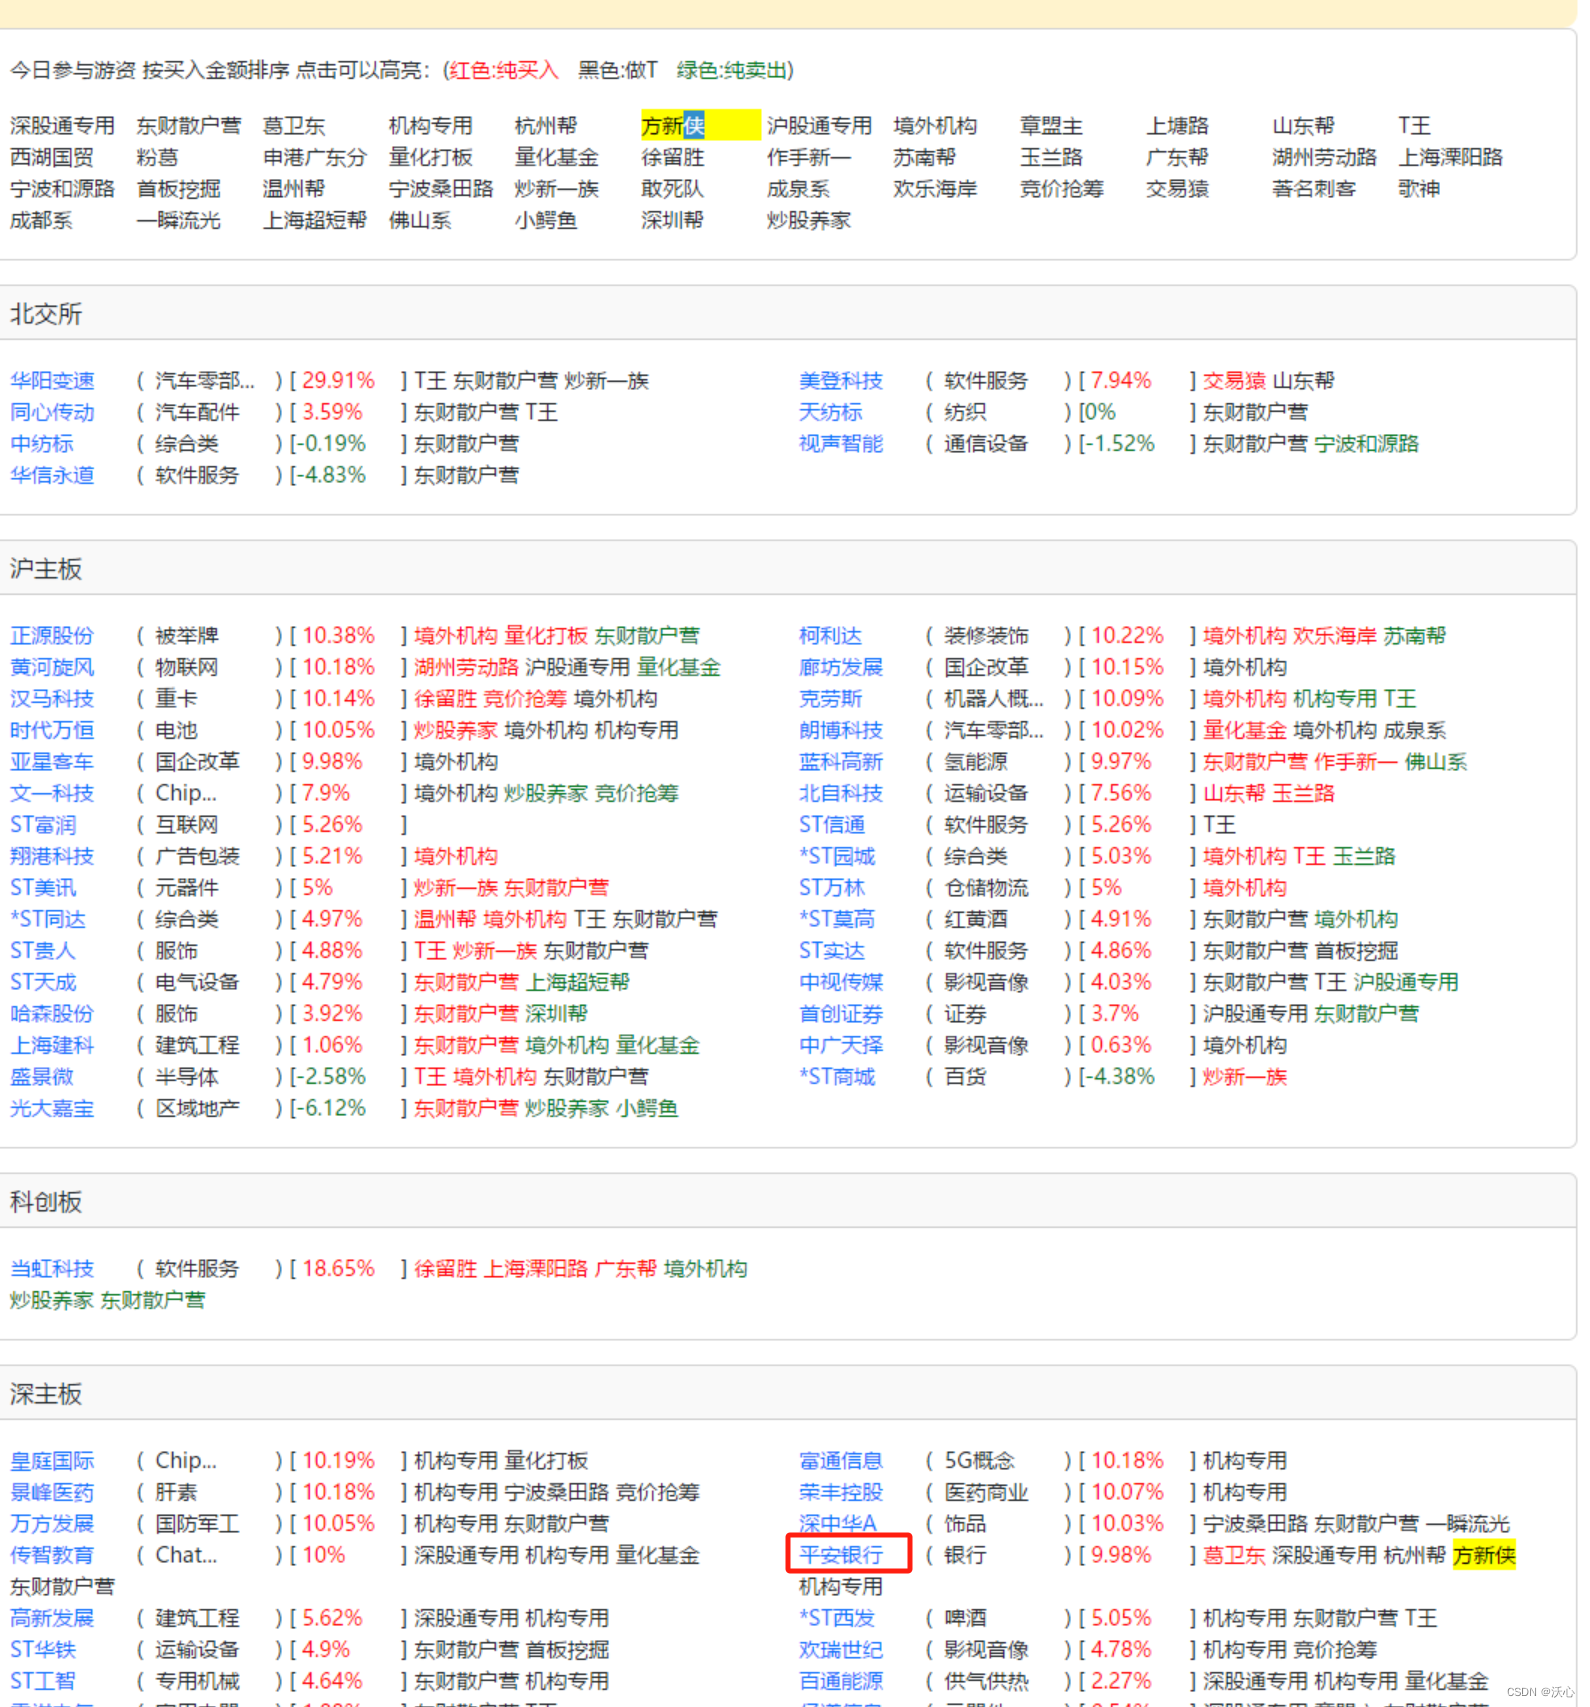Open the 汉马科技 stock link
This screenshot has height=1707, width=1590.
tap(52, 699)
